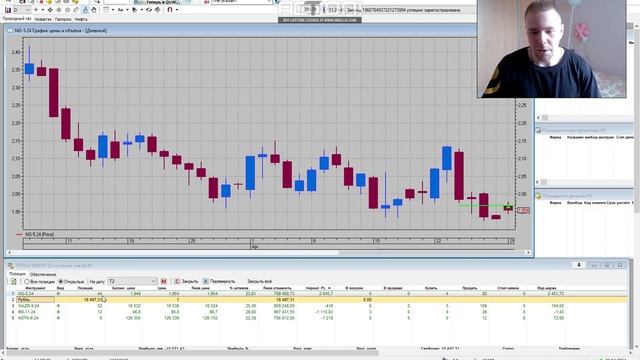The image size is (640, 360).
Task: Open the chart type icon in toolbar
Action: click(8, 10)
